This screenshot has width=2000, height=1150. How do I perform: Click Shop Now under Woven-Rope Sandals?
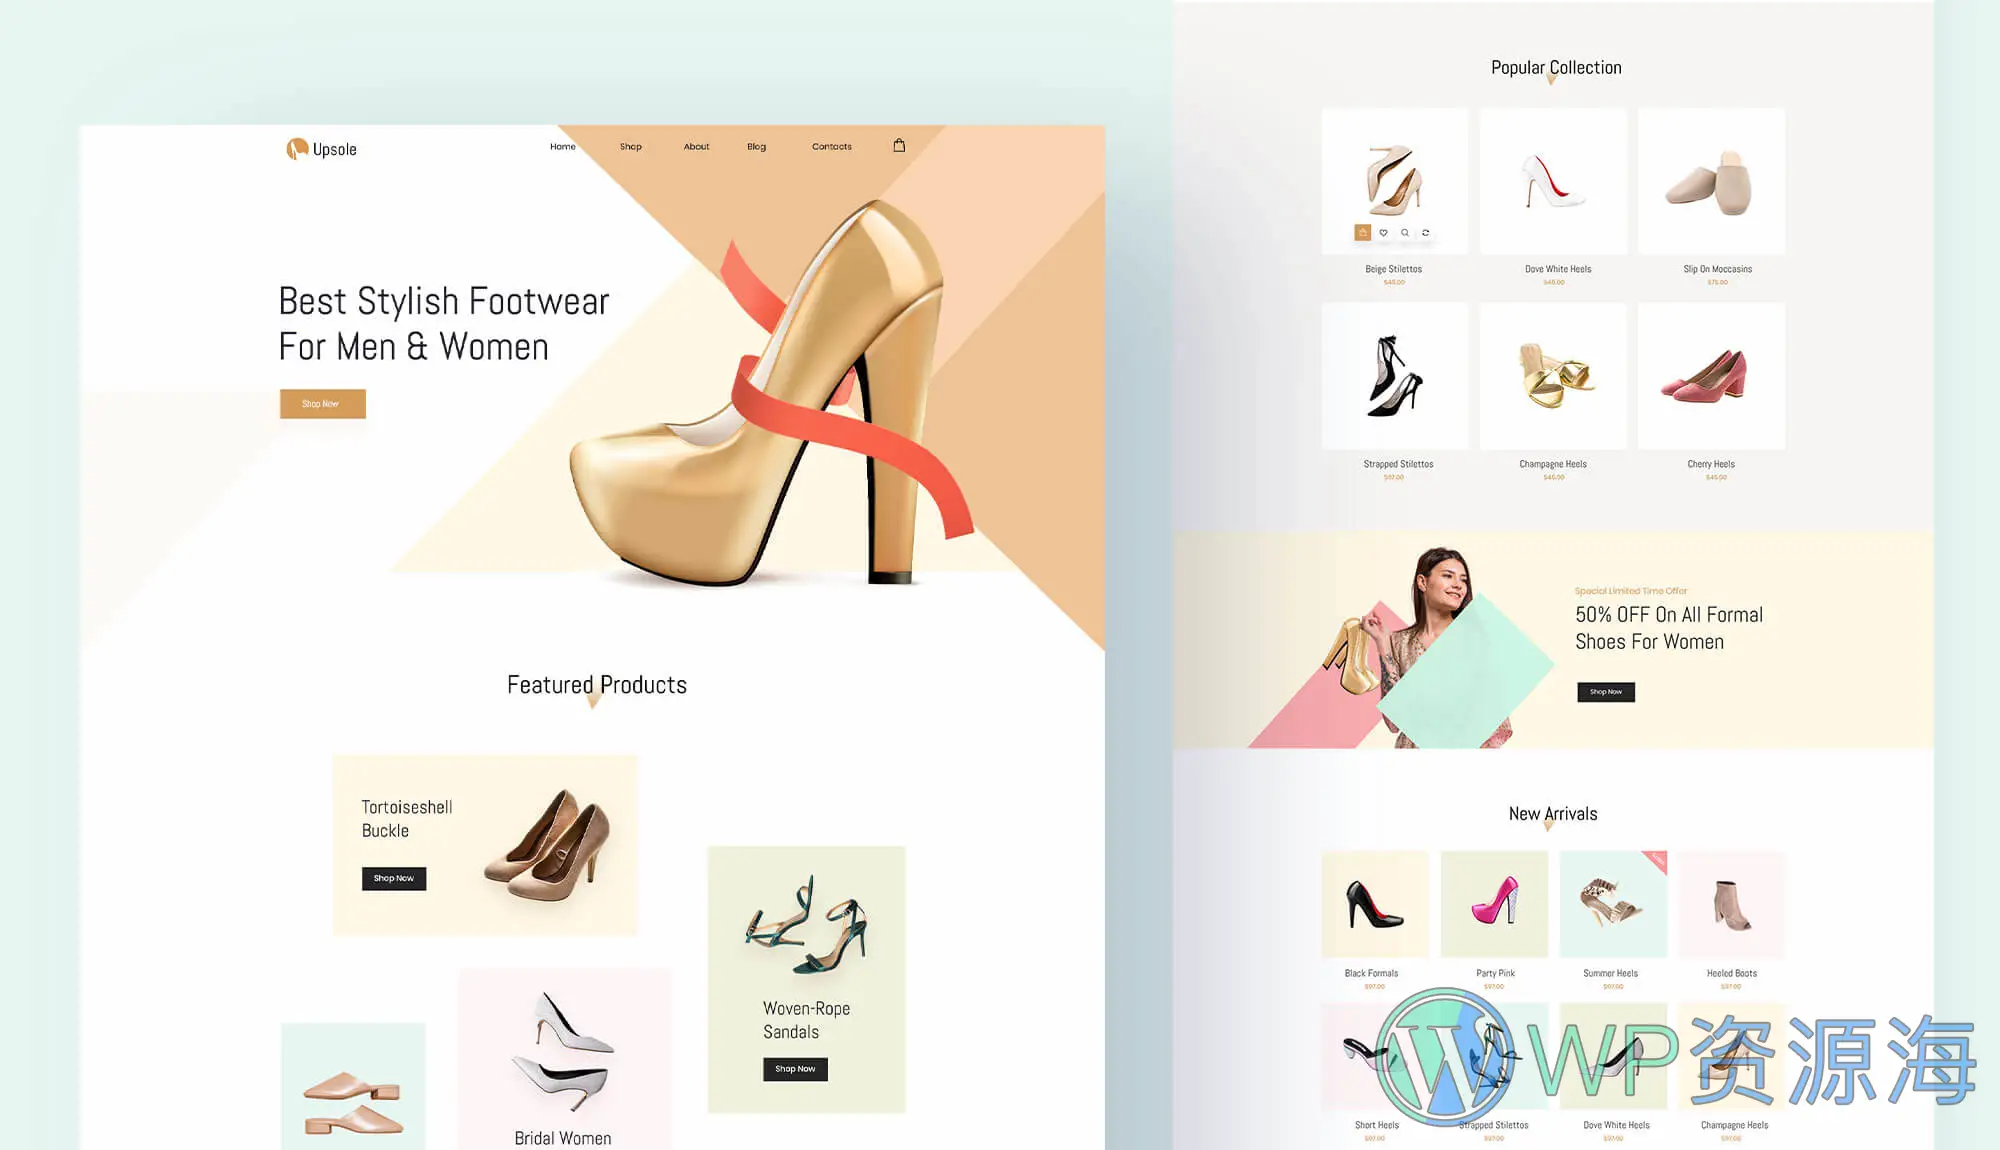point(795,1069)
